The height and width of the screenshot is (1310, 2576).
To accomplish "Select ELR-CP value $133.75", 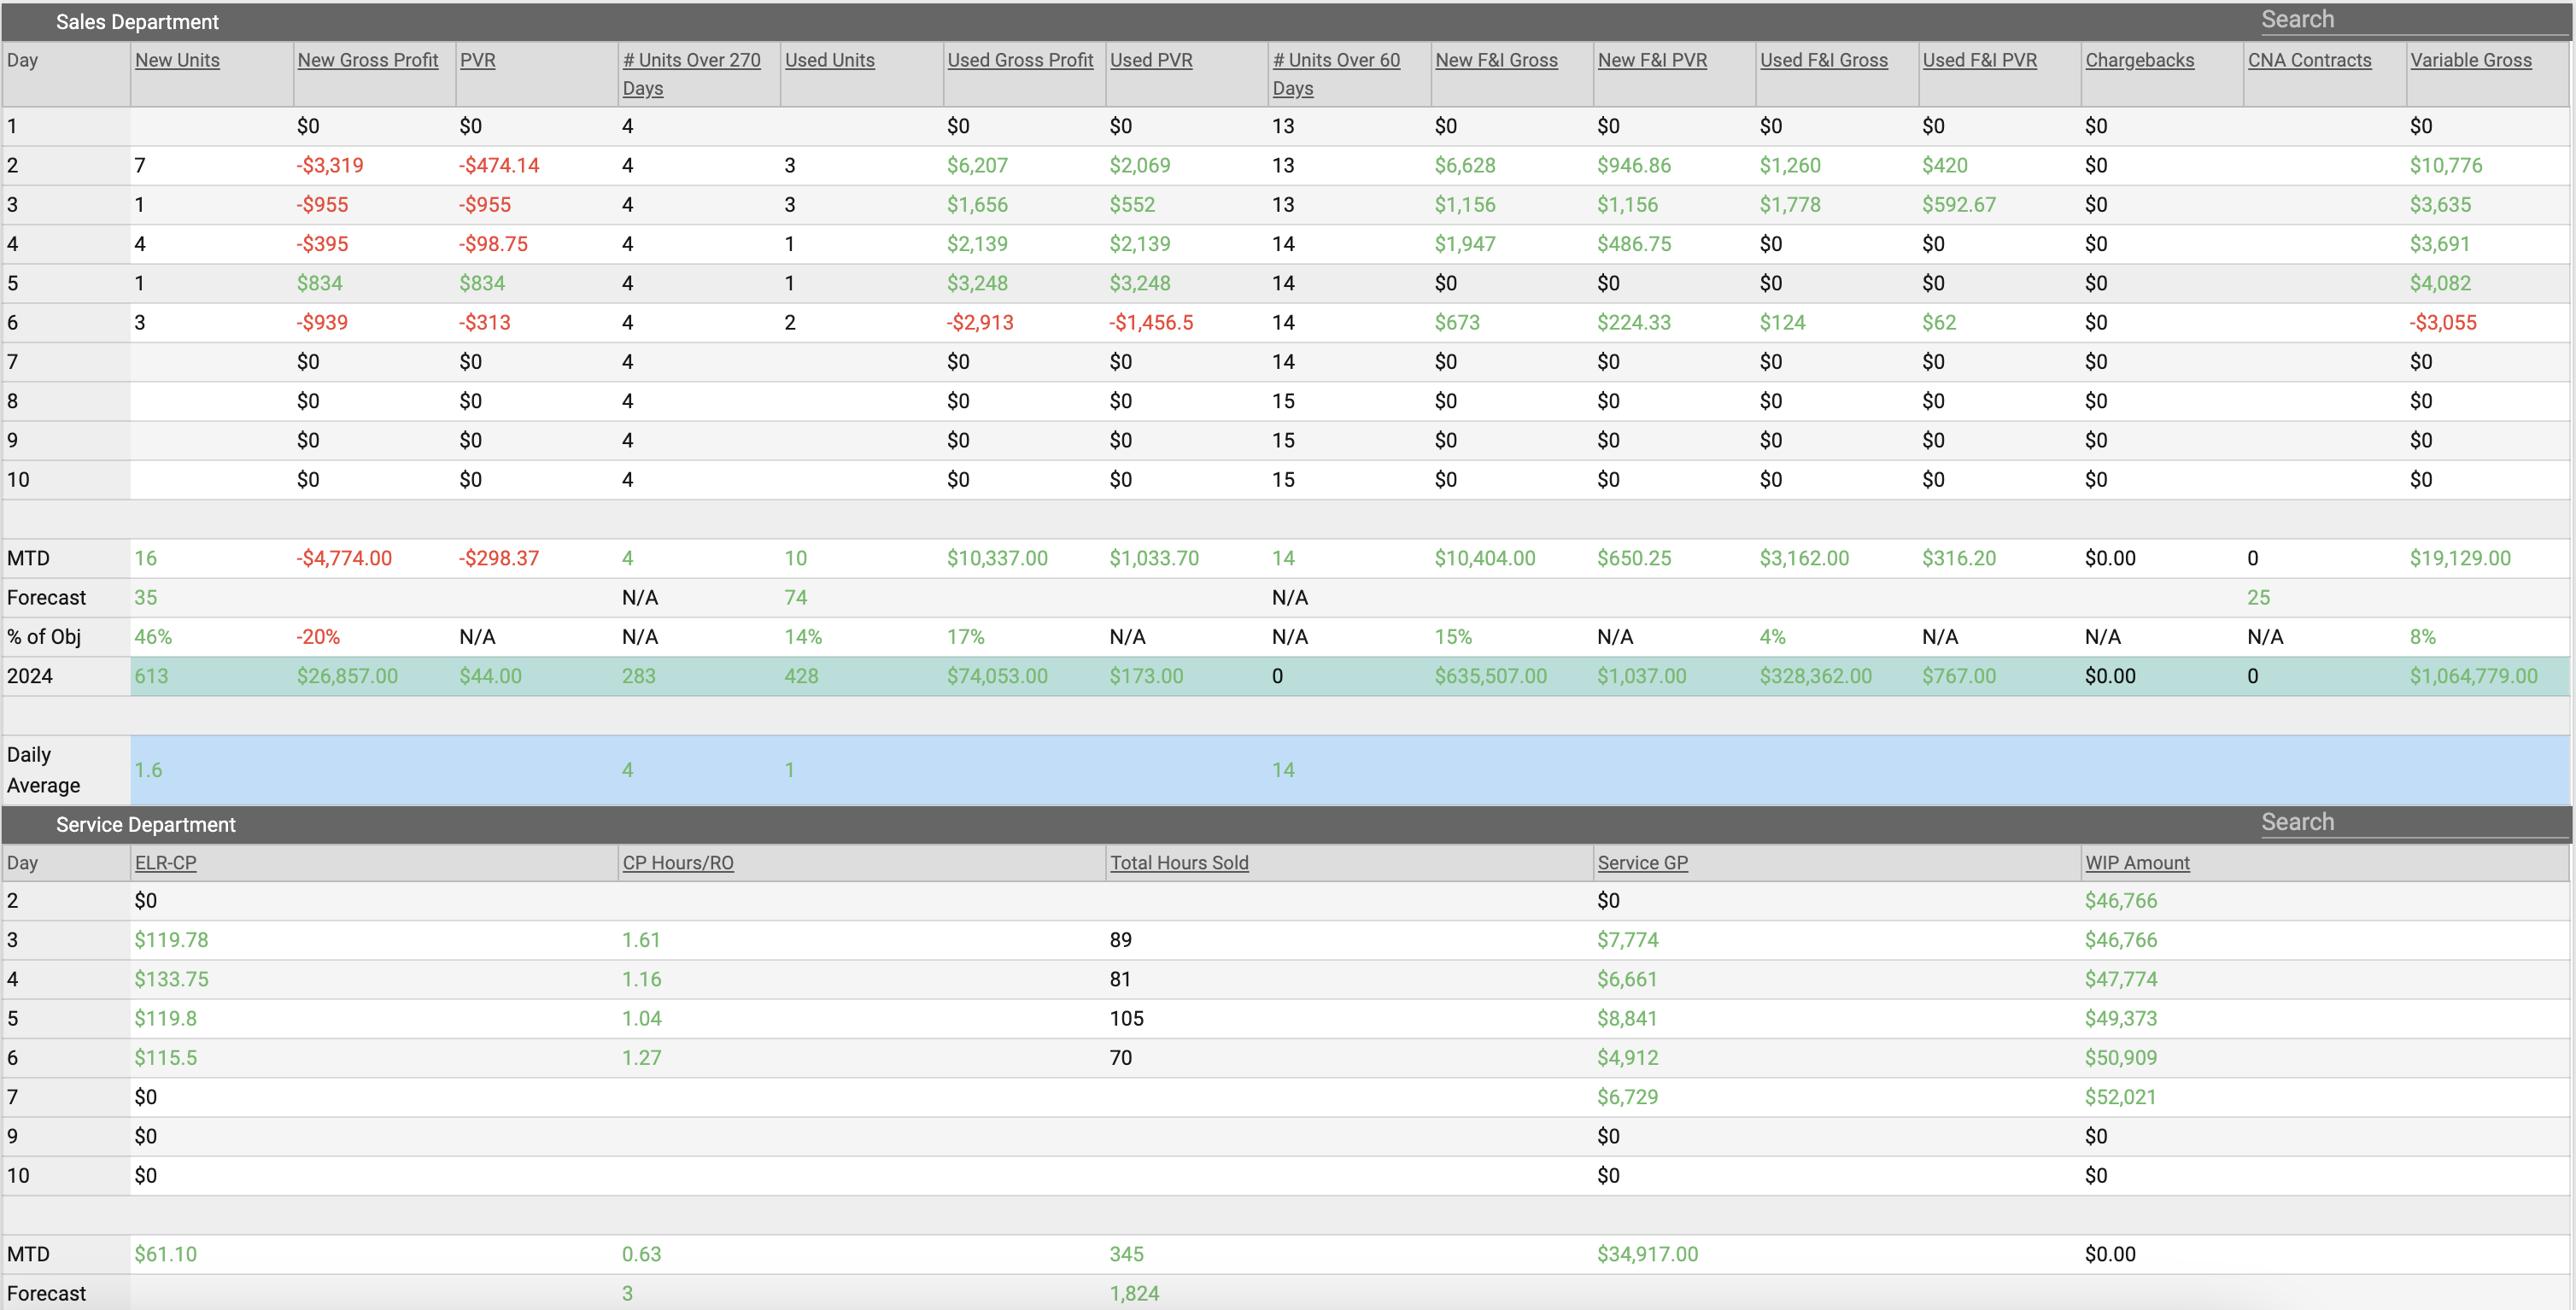I will click(171, 979).
